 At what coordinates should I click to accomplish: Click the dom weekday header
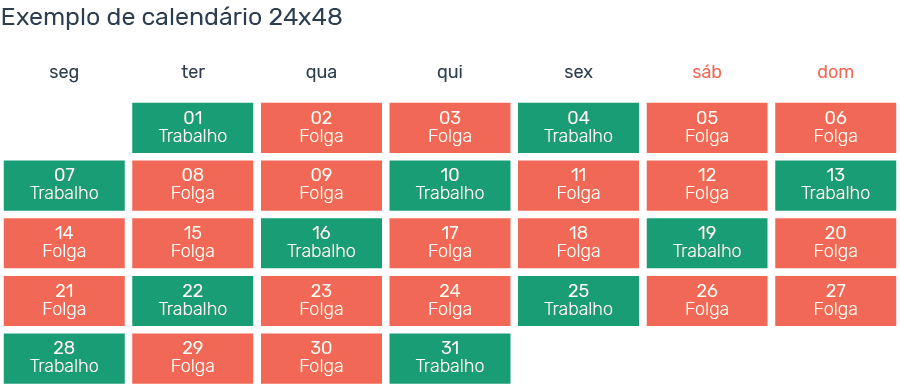pos(836,72)
